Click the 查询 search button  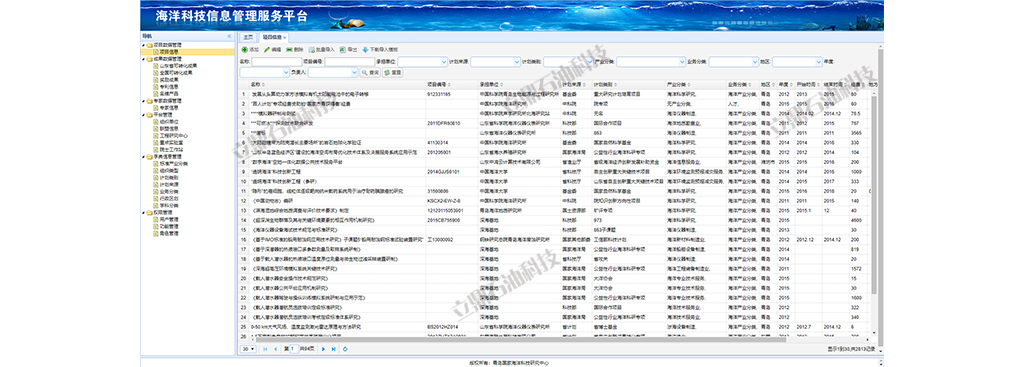pos(370,72)
